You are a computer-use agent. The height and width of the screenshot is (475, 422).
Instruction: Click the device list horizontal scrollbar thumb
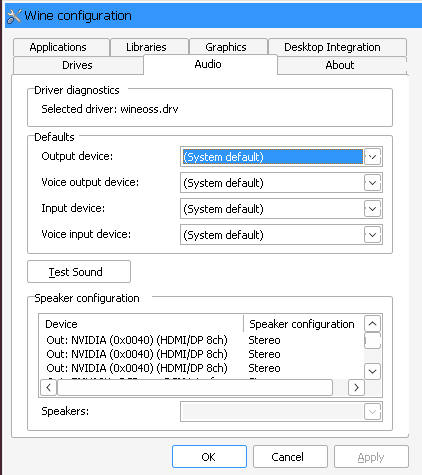195,387
